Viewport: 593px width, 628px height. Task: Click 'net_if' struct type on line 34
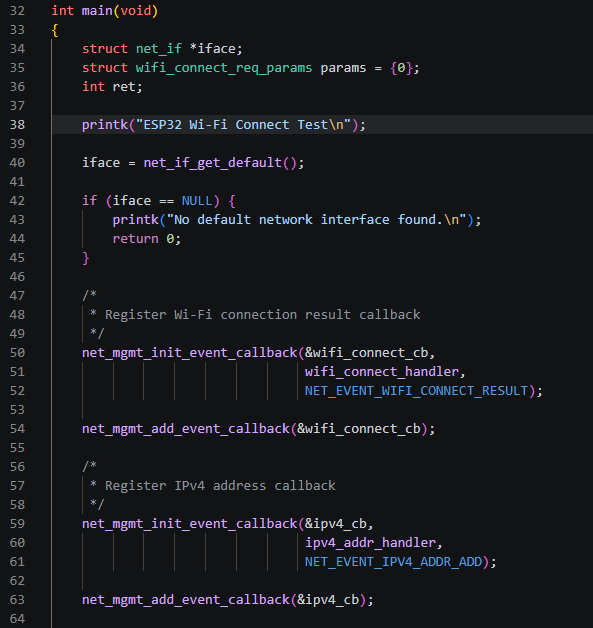click(159, 49)
